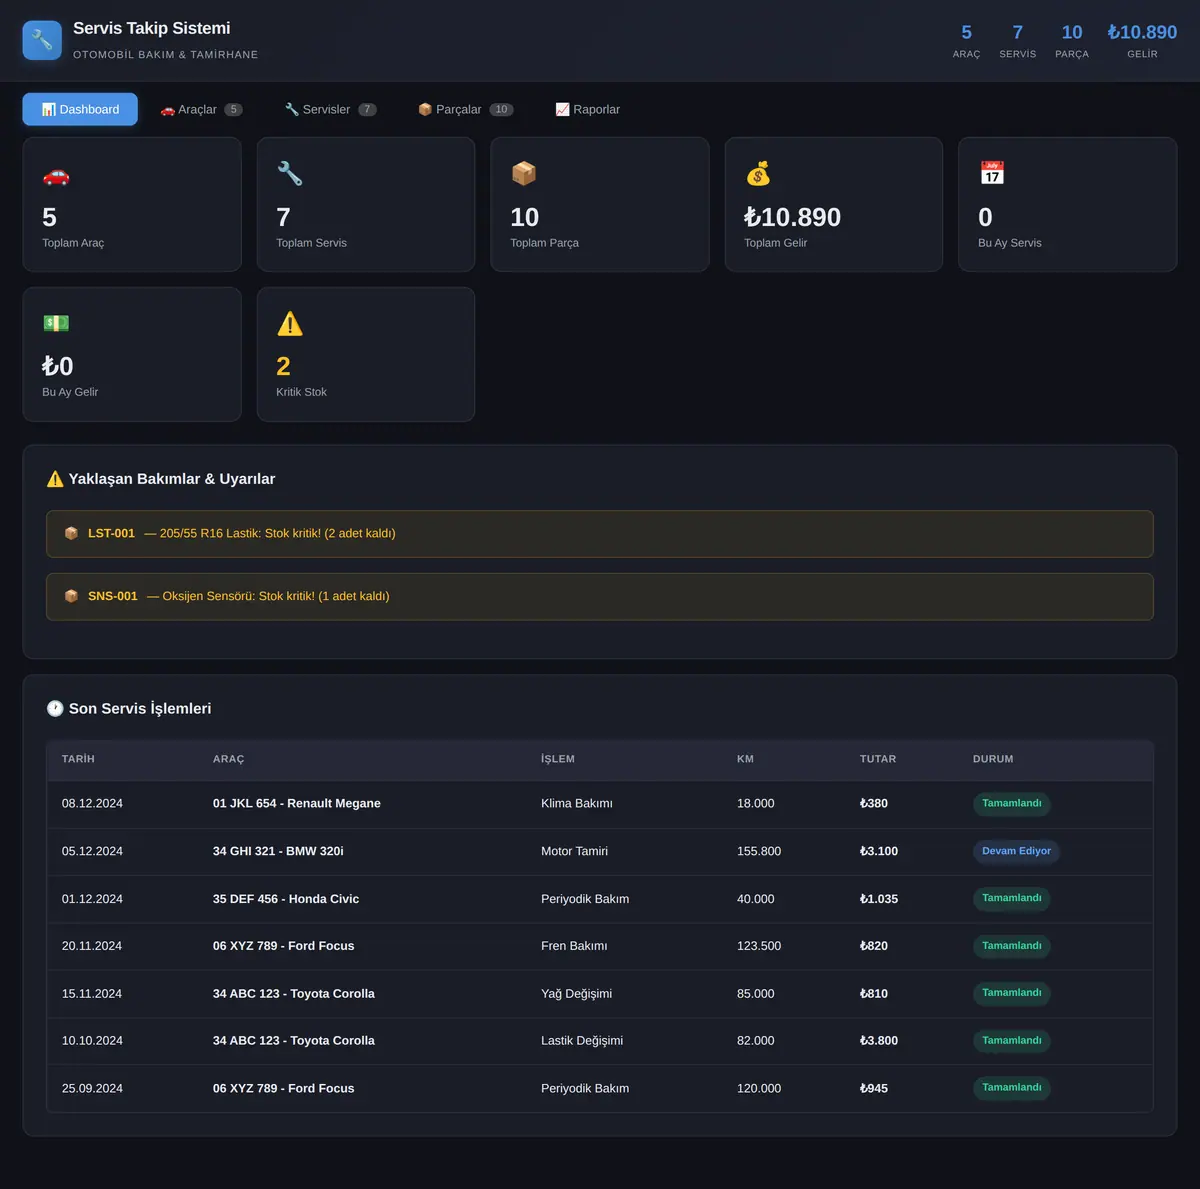Click the TARİH column header
This screenshot has height=1189, width=1200.
tap(78, 759)
